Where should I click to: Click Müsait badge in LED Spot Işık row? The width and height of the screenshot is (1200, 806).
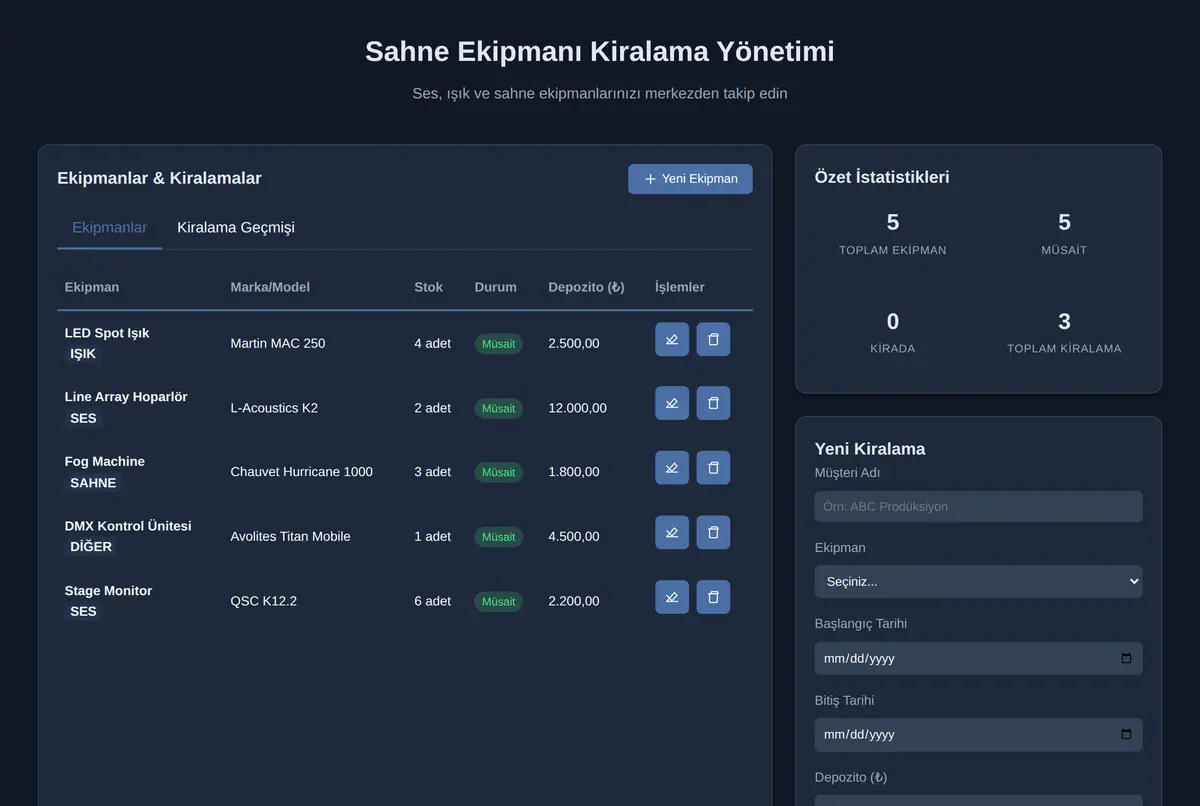[499, 344]
